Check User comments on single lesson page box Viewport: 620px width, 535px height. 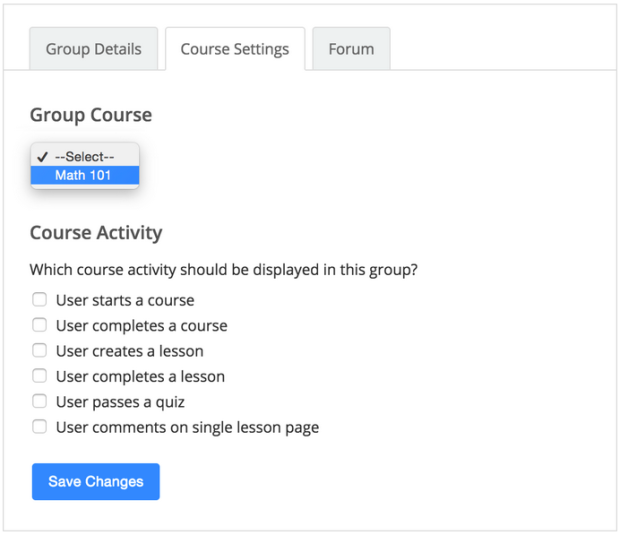coord(40,427)
